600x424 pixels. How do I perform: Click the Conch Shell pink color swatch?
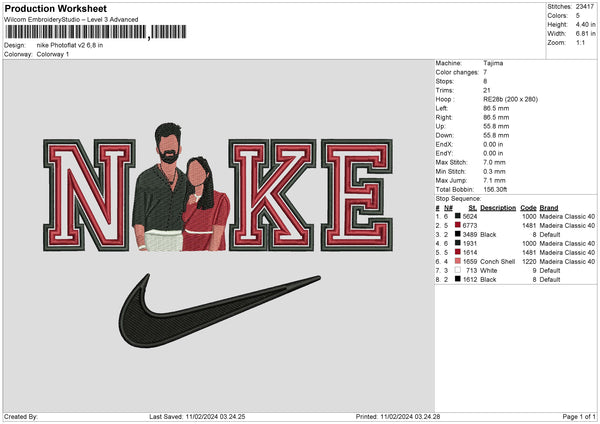click(x=458, y=261)
